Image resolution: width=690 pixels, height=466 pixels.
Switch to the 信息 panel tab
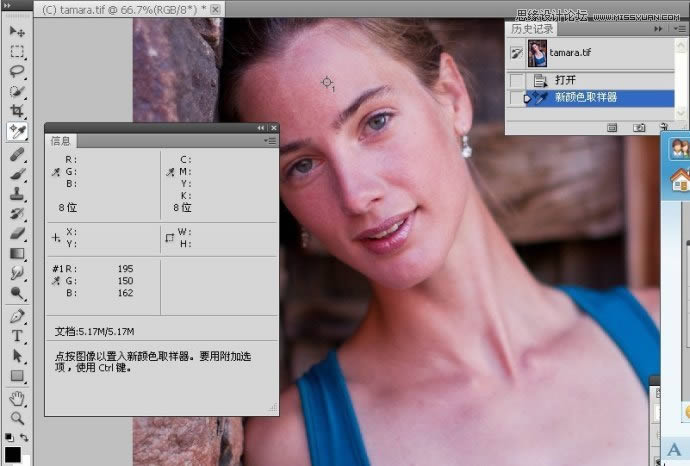(61, 141)
